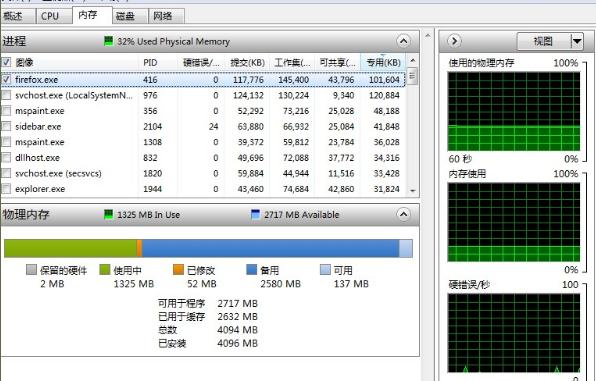Click the 内存使用 memory usage graph
Image resolution: width=596 pixels, height=381 pixels.
click(x=514, y=222)
